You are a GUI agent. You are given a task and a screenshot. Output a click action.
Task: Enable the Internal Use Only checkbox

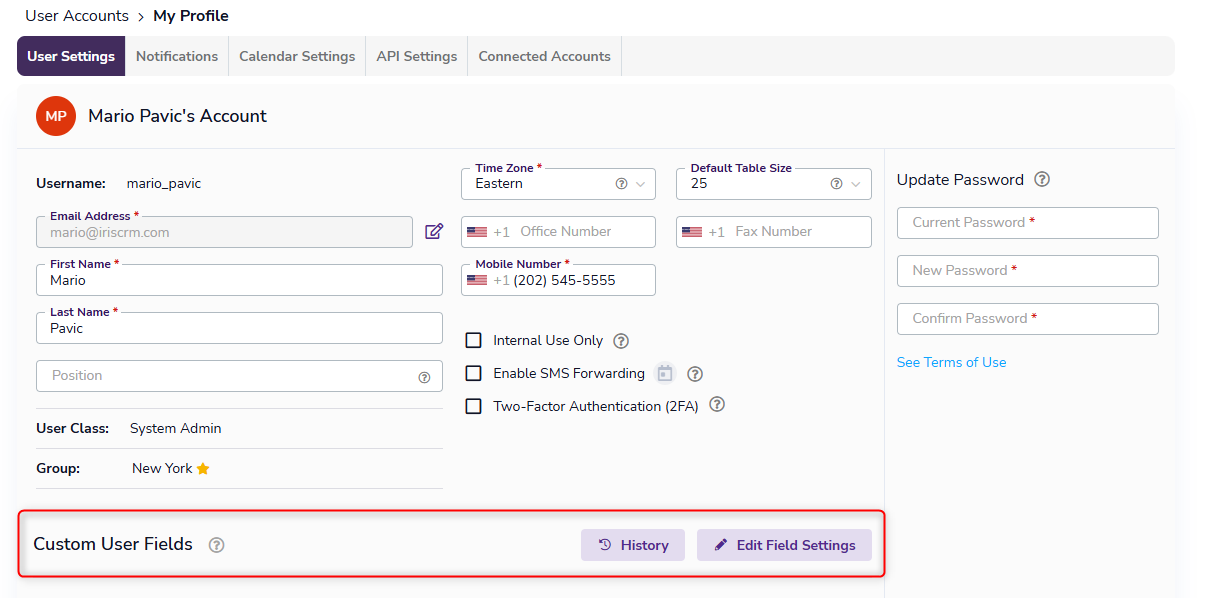tap(474, 341)
